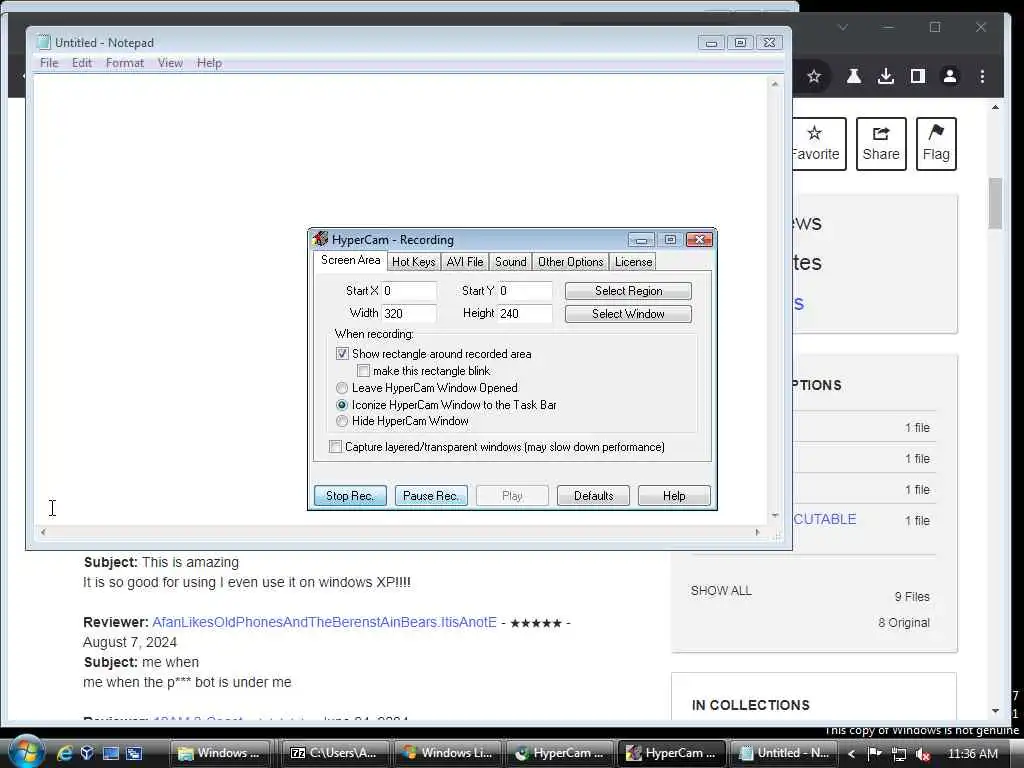This screenshot has width=1024, height=768.
Task: Click the Select Window button
Action: click(x=628, y=313)
